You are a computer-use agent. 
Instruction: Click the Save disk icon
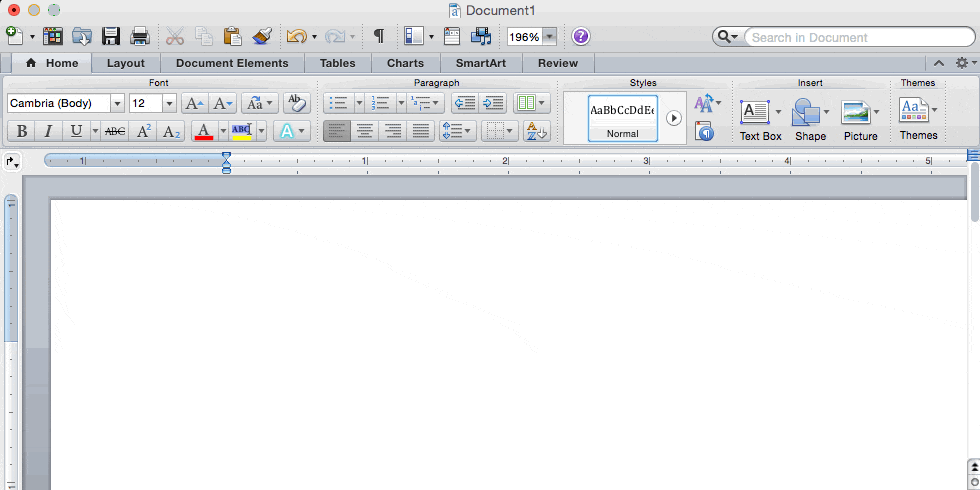point(110,37)
